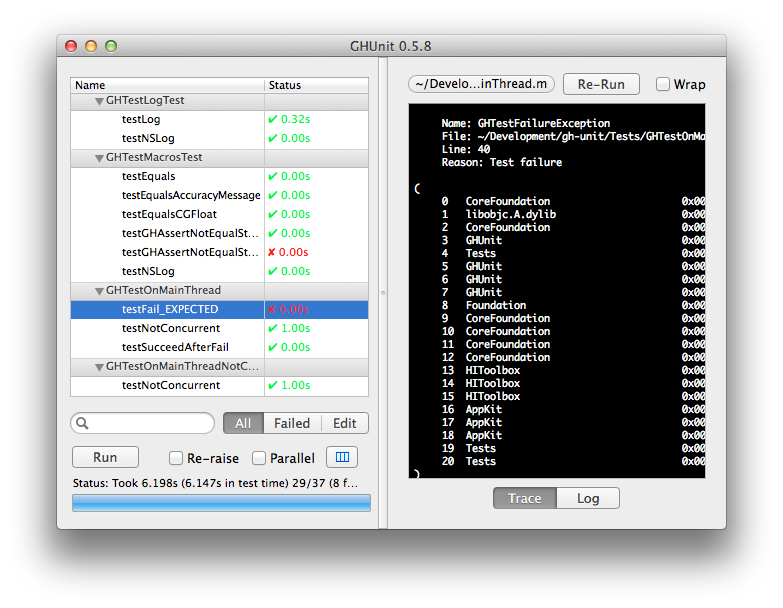
Task: Click the Name column header
Action: tap(167, 85)
